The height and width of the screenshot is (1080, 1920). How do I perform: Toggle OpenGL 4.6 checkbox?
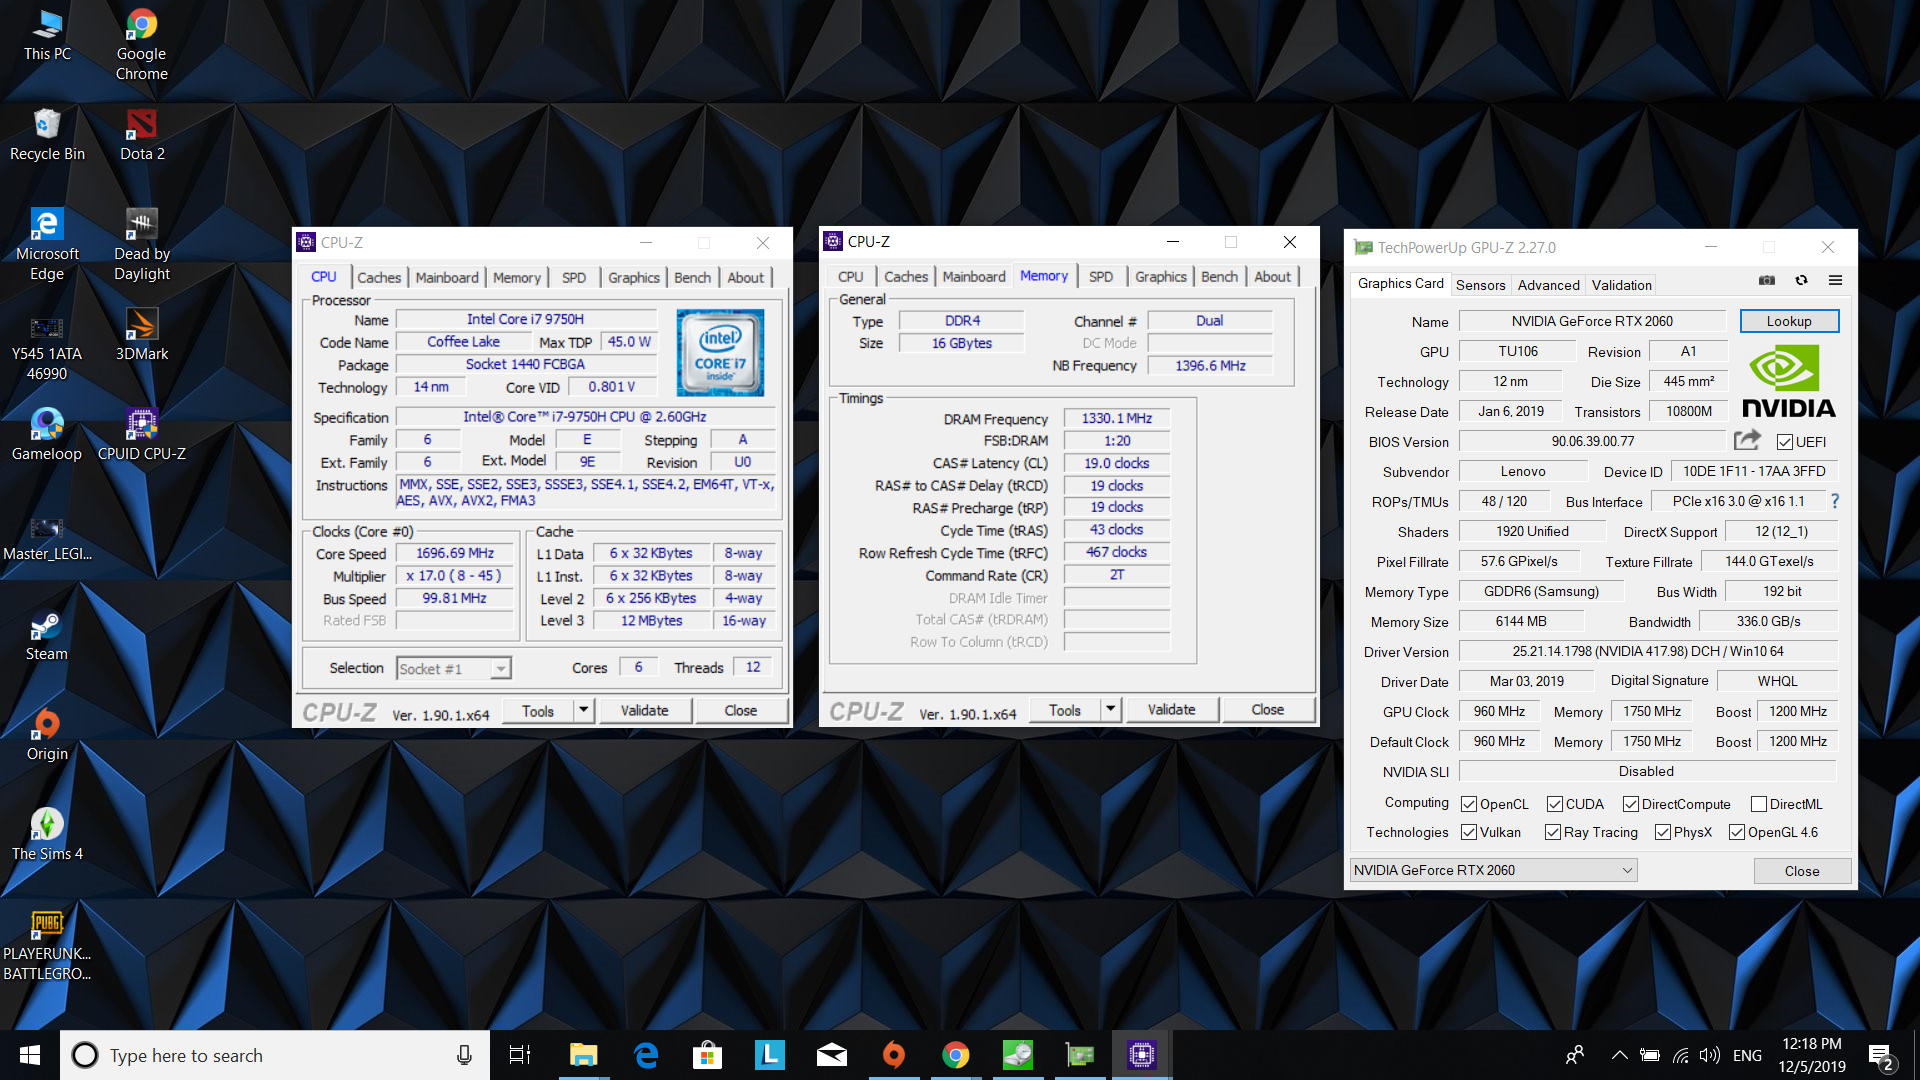click(x=1736, y=832)
